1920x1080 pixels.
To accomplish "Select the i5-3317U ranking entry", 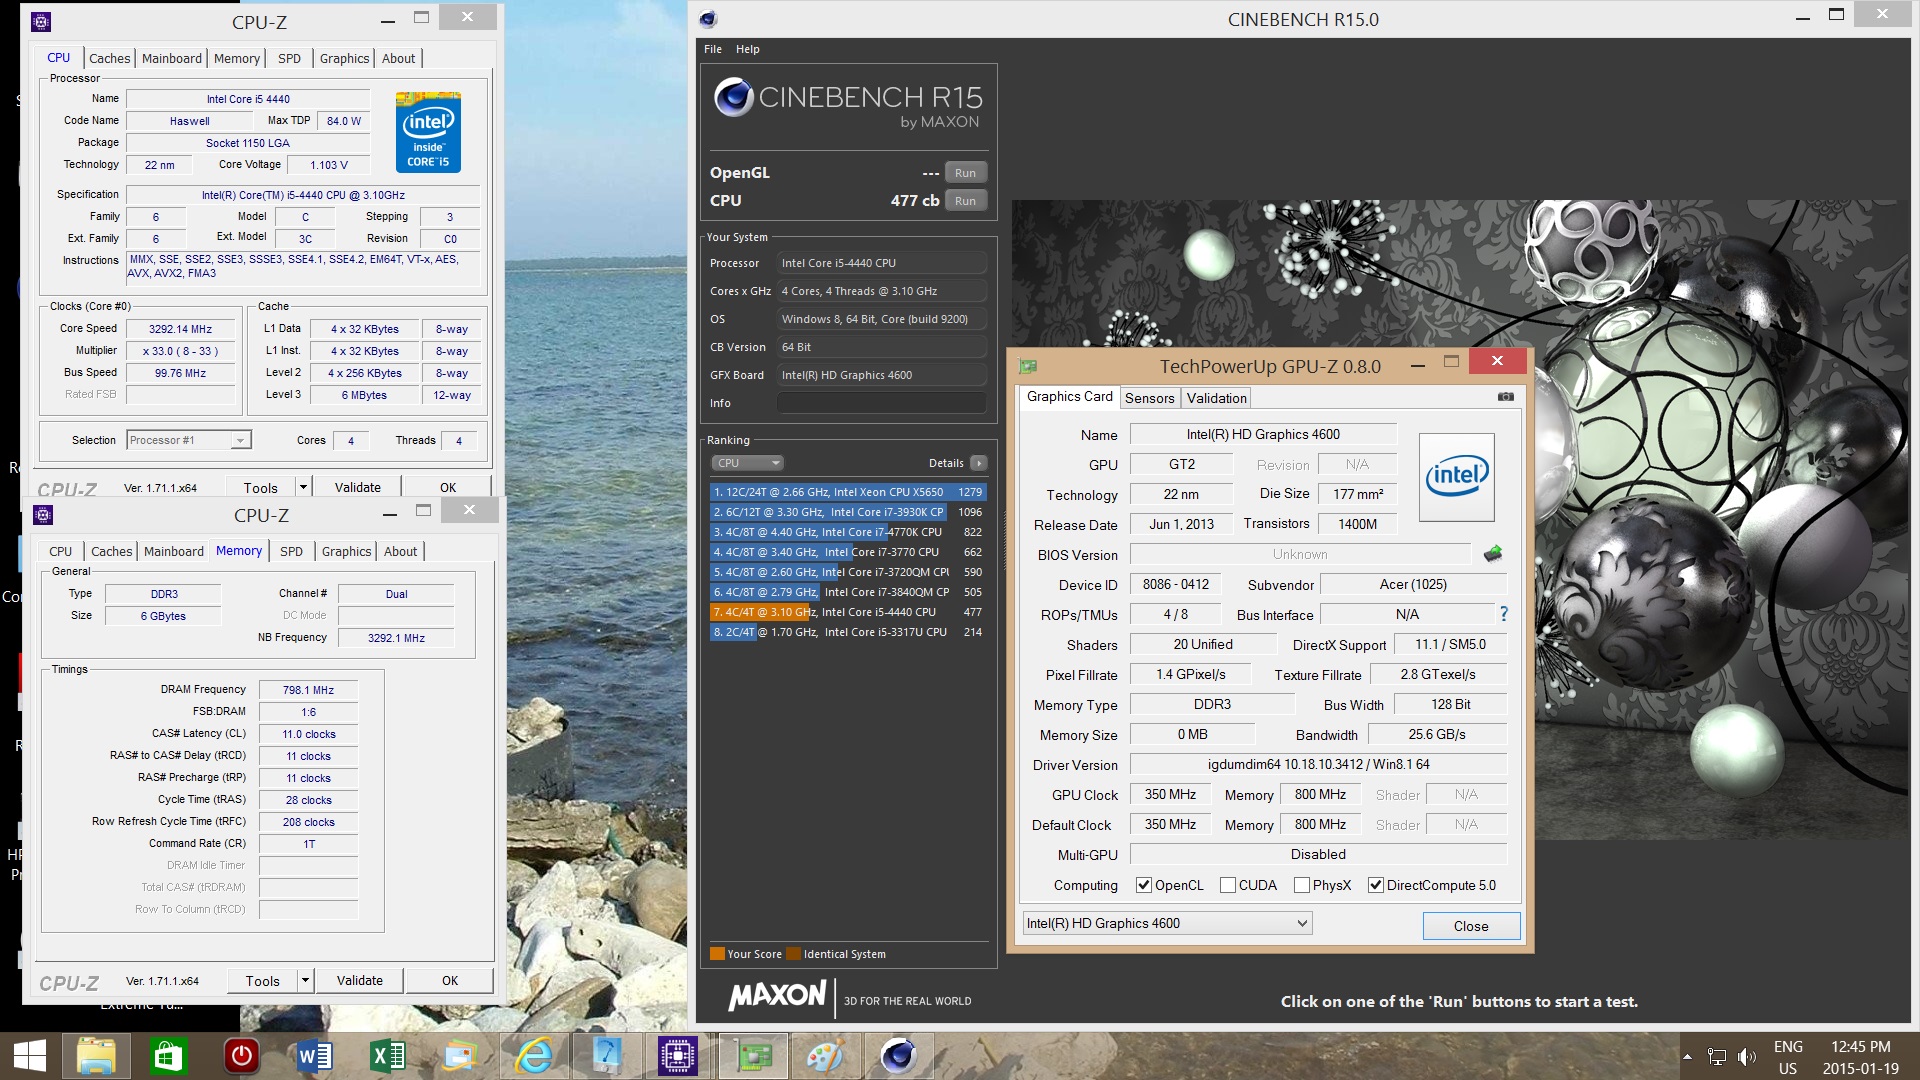I will coord(848,632).
